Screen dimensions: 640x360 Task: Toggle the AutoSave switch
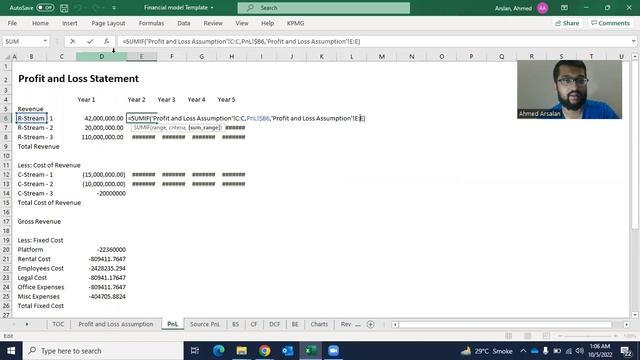coord(45,8)
